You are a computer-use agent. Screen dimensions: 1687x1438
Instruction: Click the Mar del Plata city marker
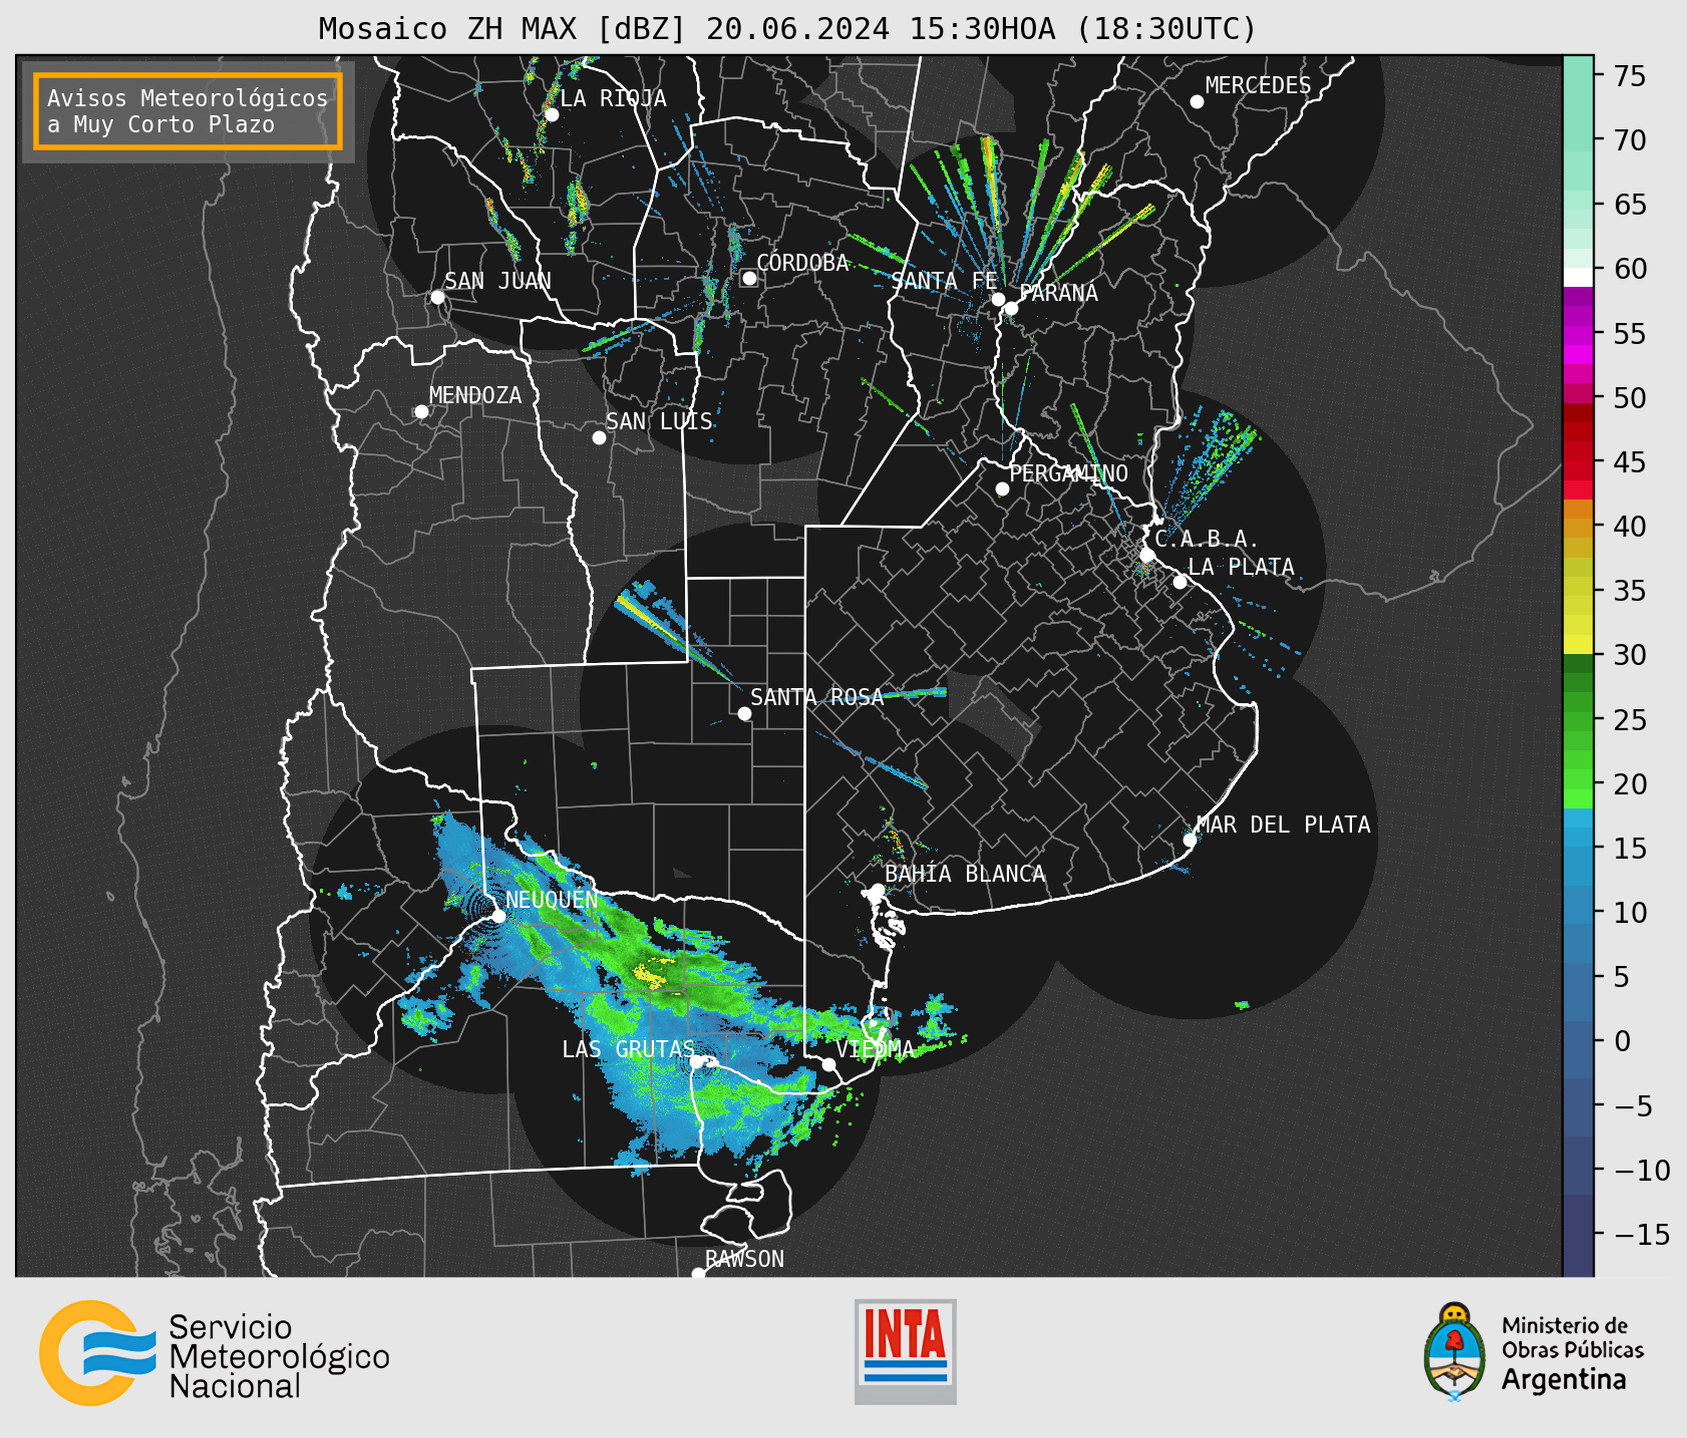pos(1190,840)
